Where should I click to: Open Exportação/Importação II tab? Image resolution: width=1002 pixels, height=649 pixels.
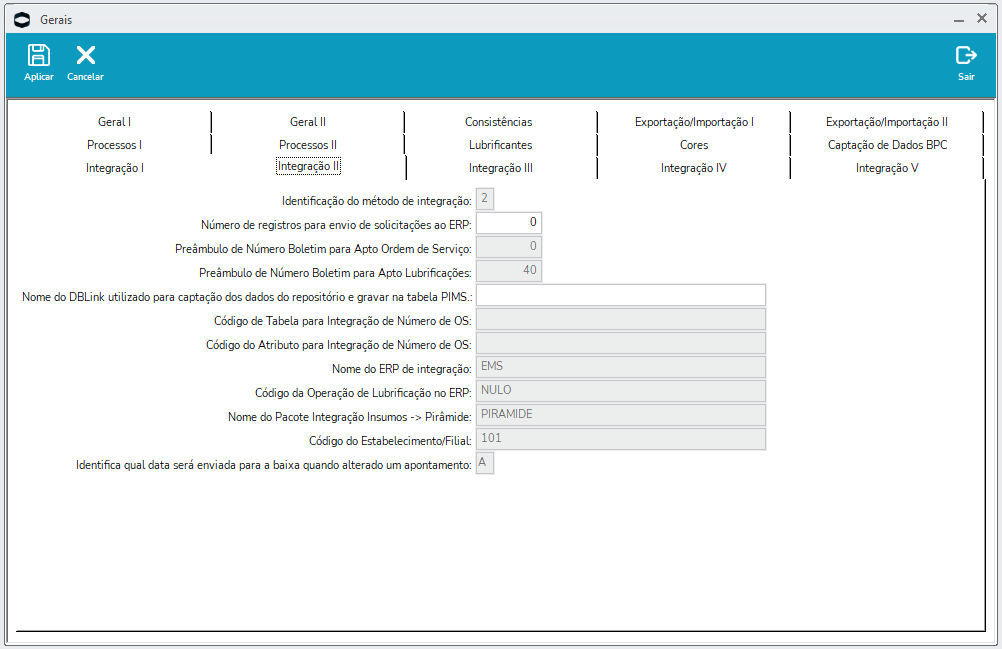(887, 122)
